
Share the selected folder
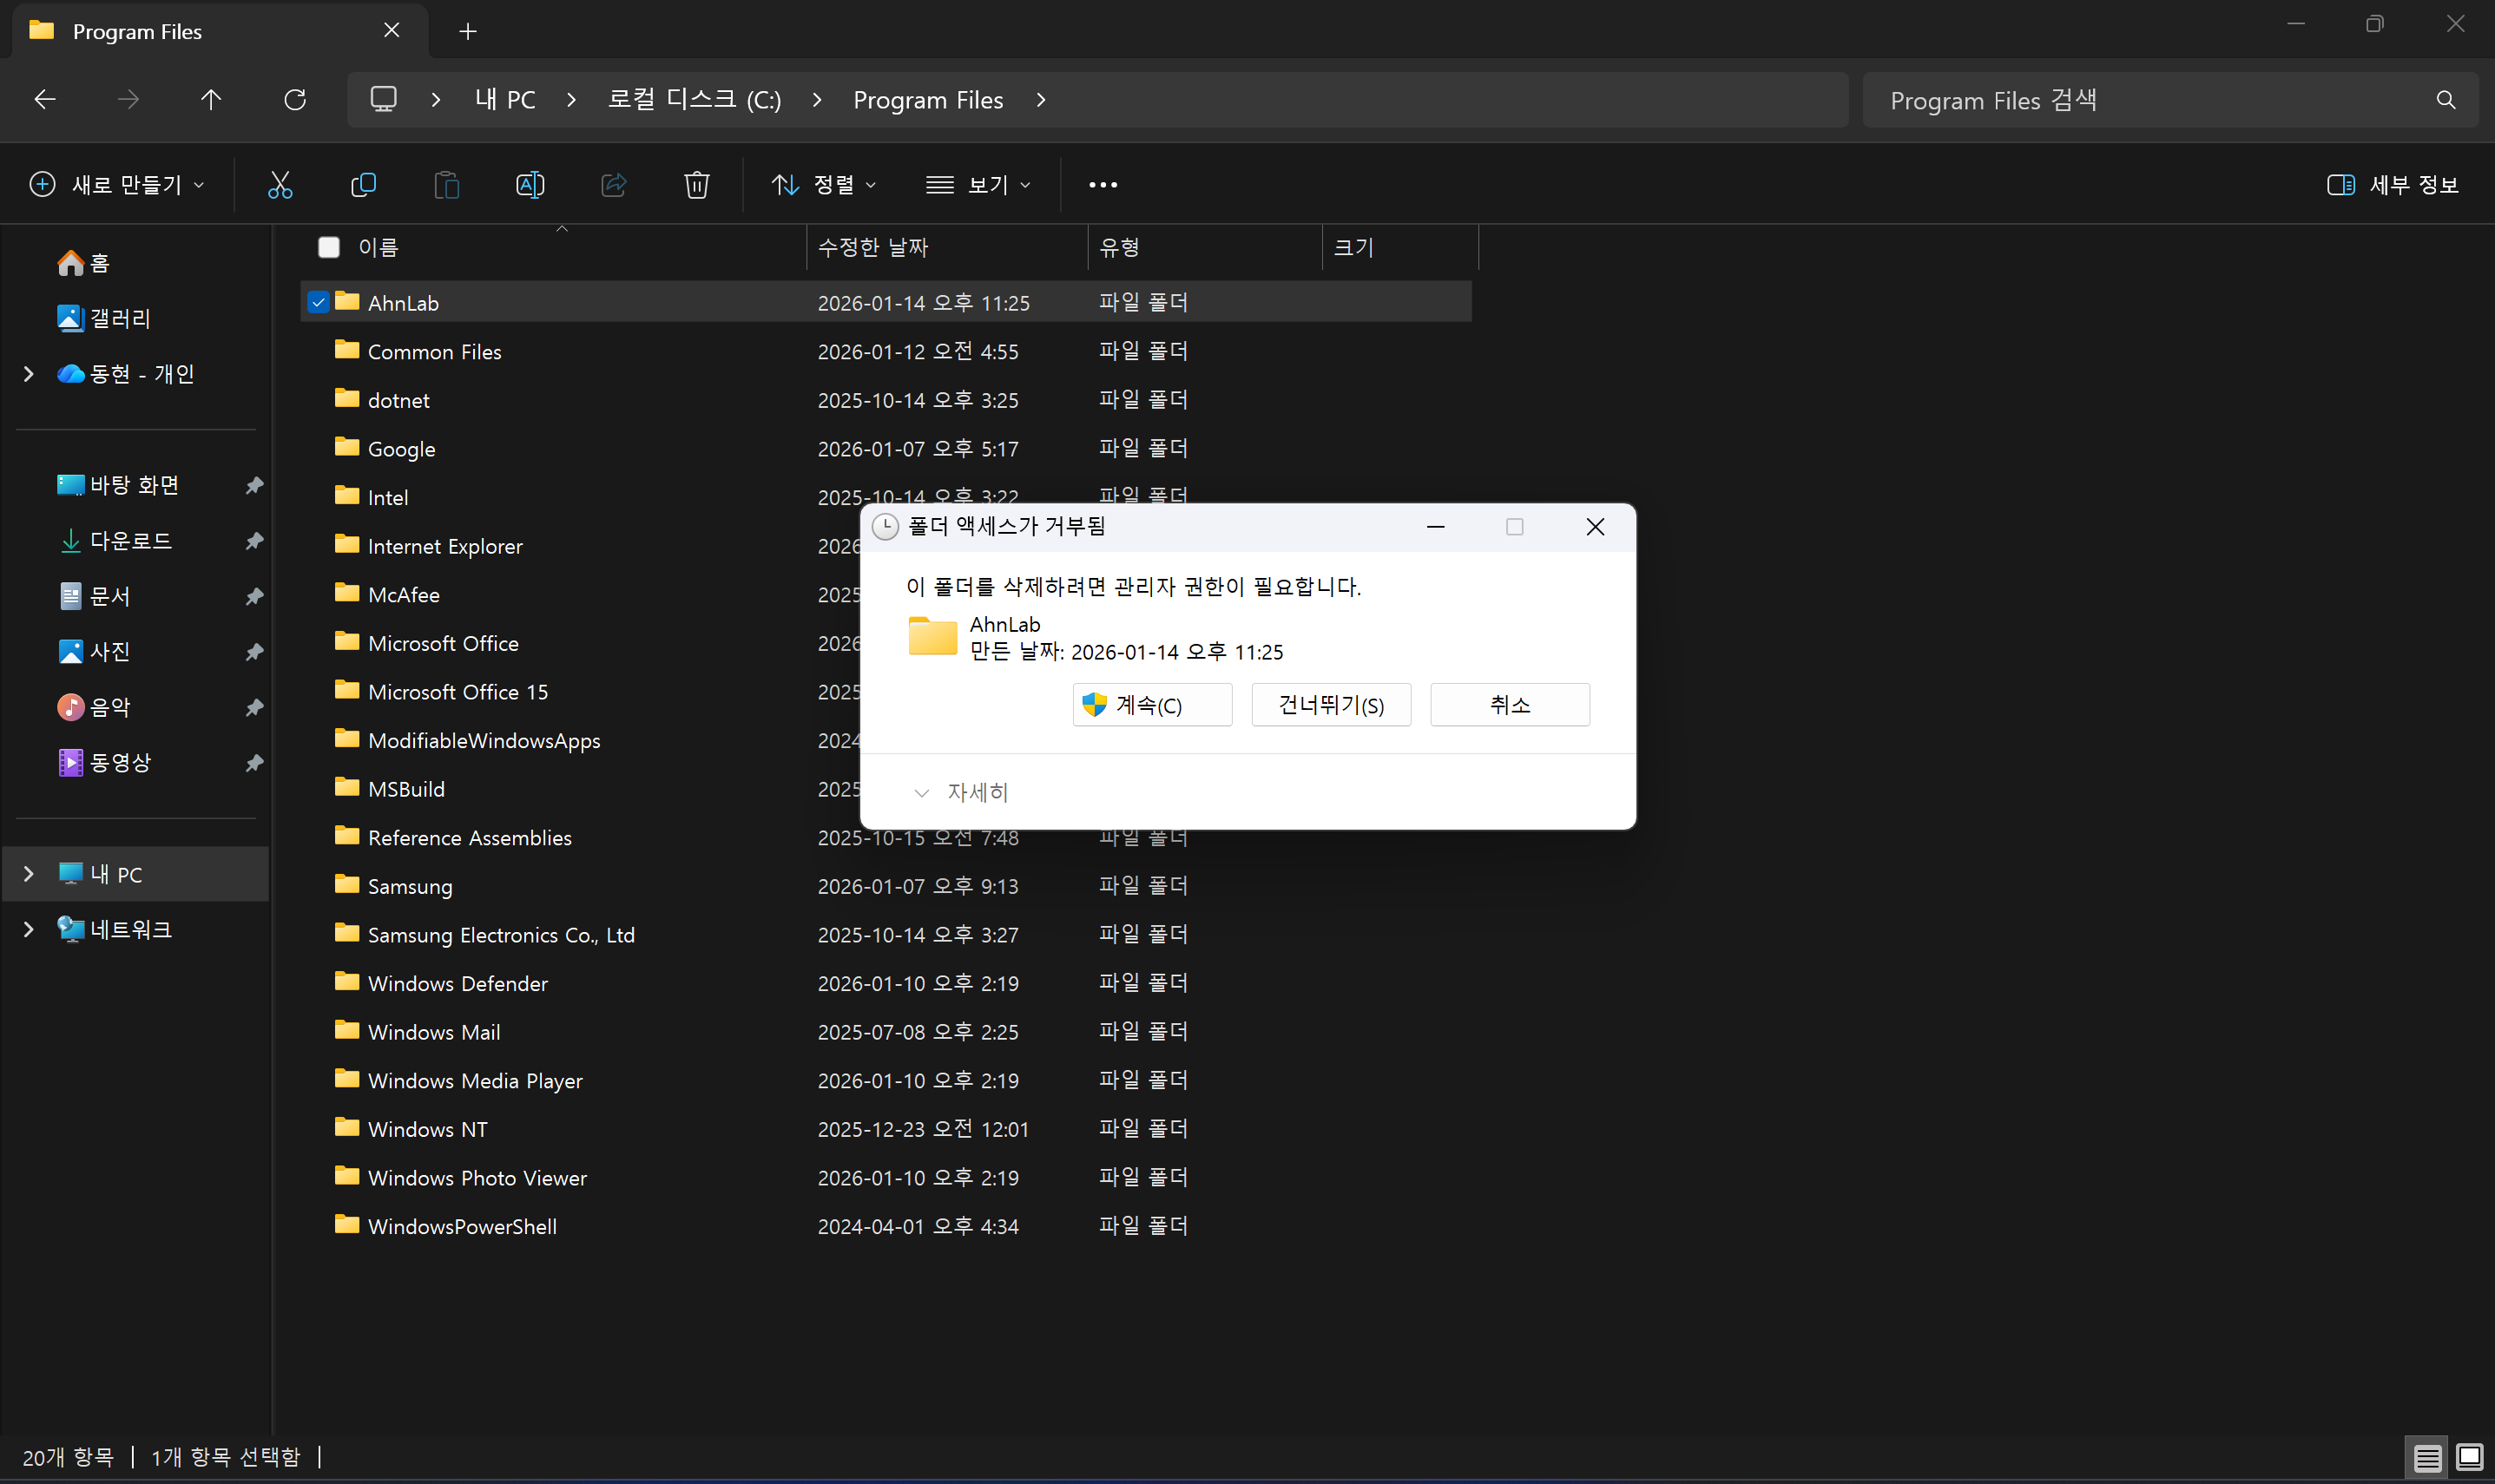pyautogui.click(x=613, y=184)
